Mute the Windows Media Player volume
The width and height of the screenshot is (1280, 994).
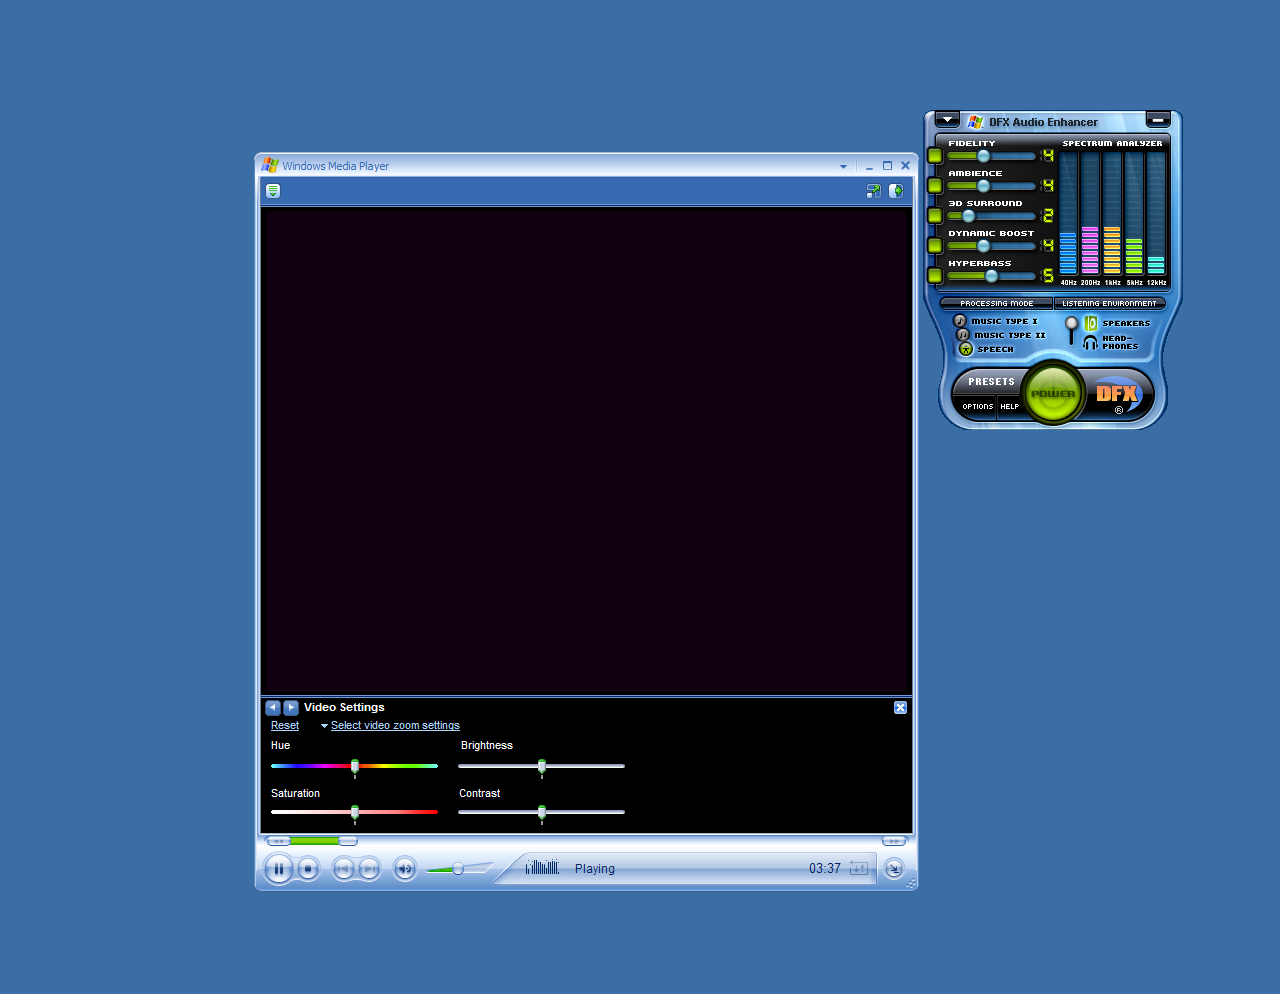404,869
